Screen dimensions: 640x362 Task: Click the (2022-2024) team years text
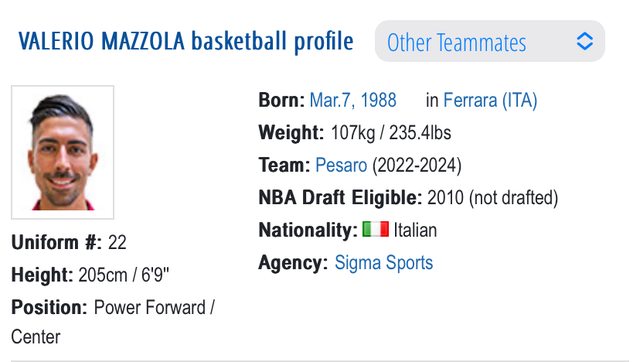(417, 165)
